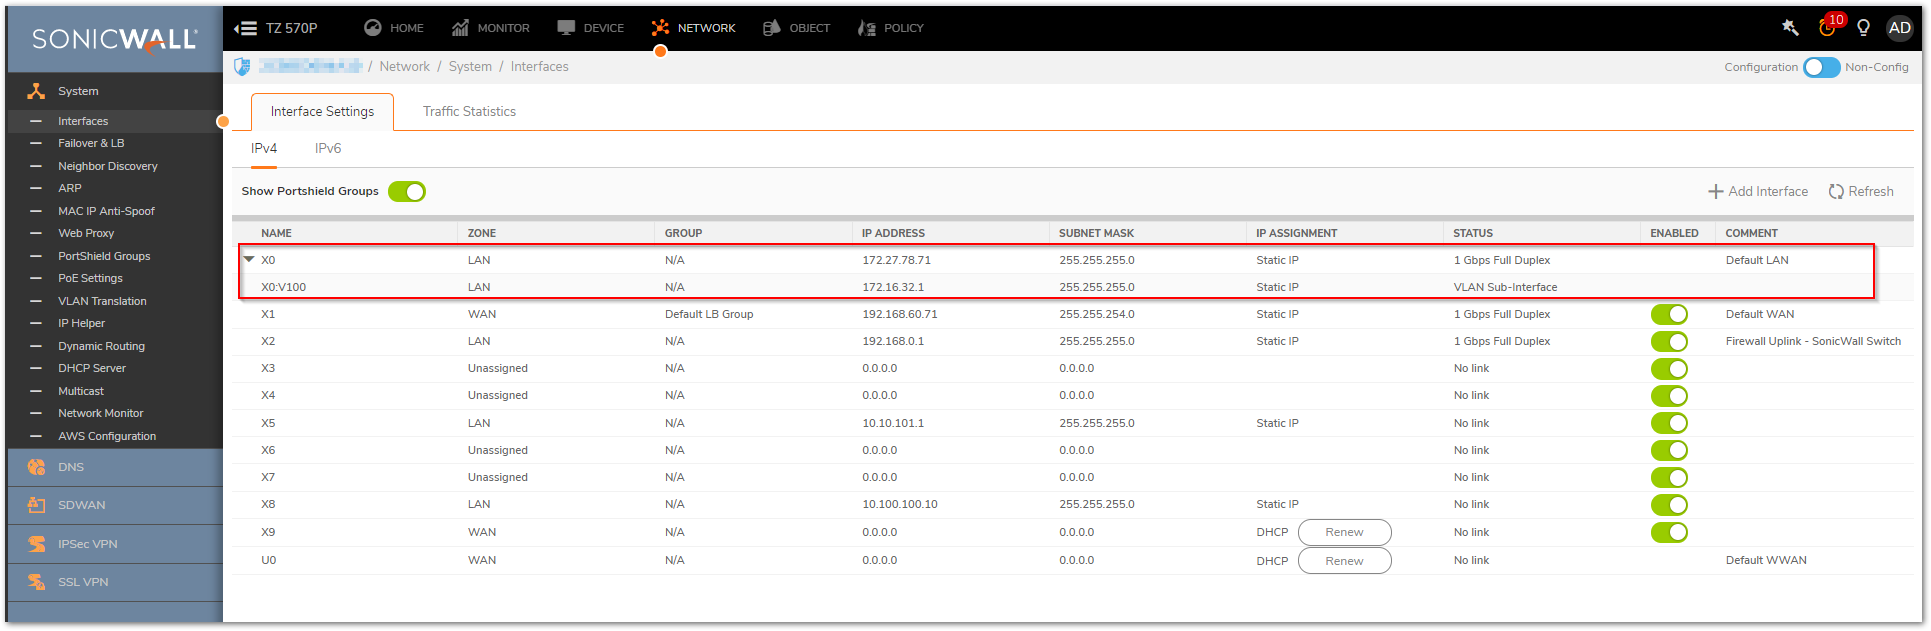Refresh the interfaces list
The height and width of the screenshot is (631, 1931).
coord(1860,191)
